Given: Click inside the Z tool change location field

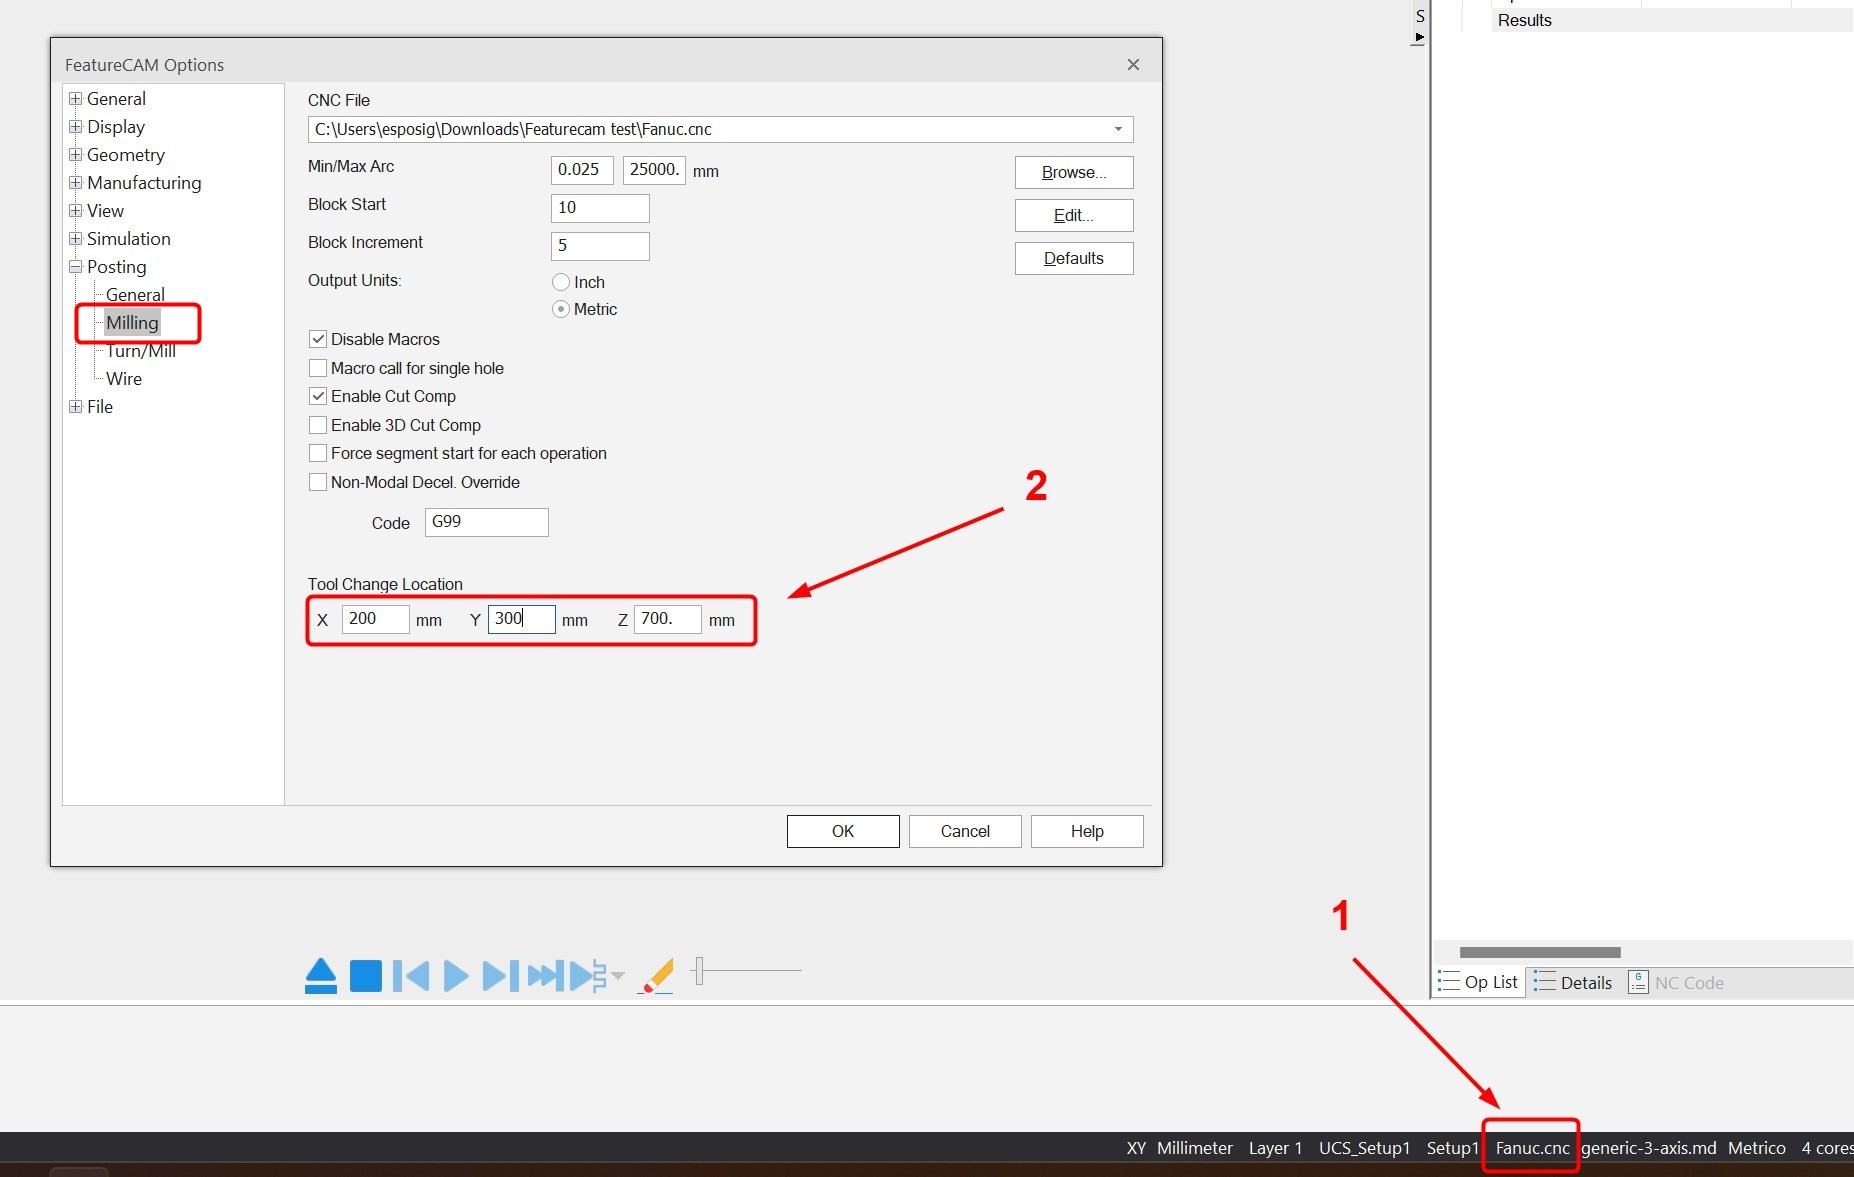Looking at the screenshot, I should pyautogui.click(x=667, y=619).
